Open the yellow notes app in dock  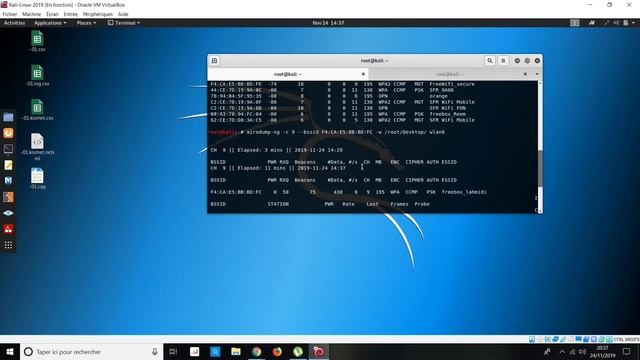pos(8,165)
